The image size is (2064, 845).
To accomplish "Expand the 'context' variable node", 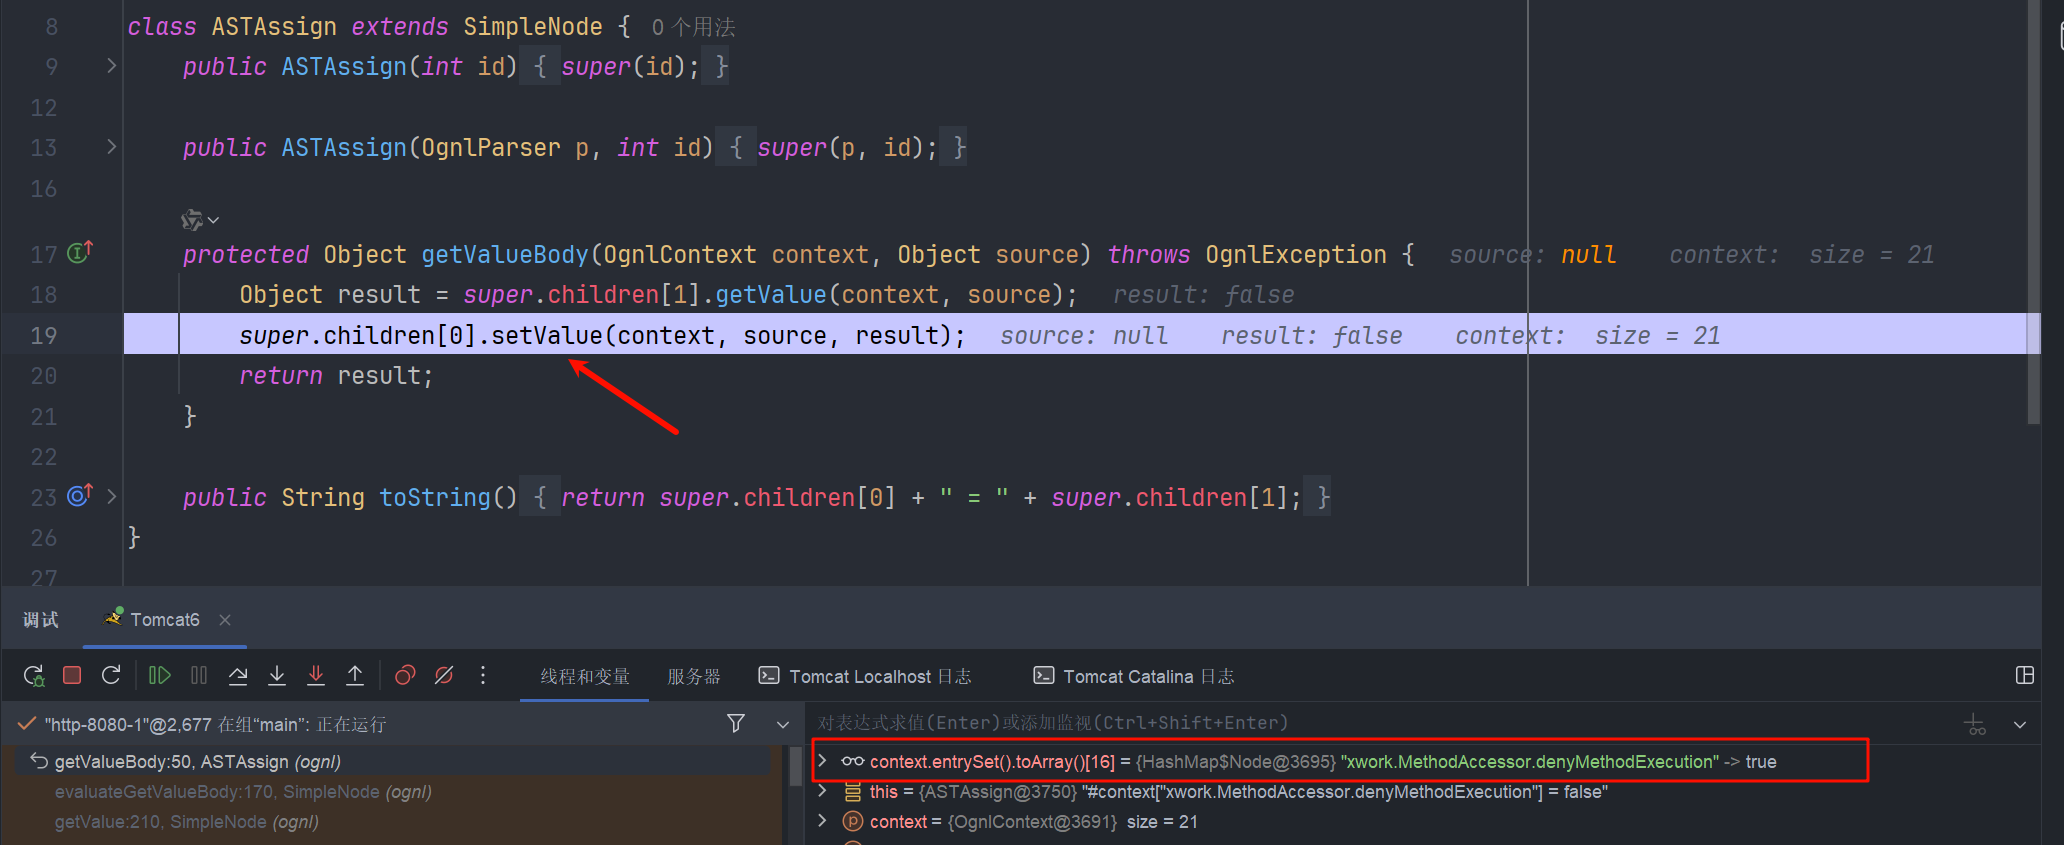I will coord(822,821).
